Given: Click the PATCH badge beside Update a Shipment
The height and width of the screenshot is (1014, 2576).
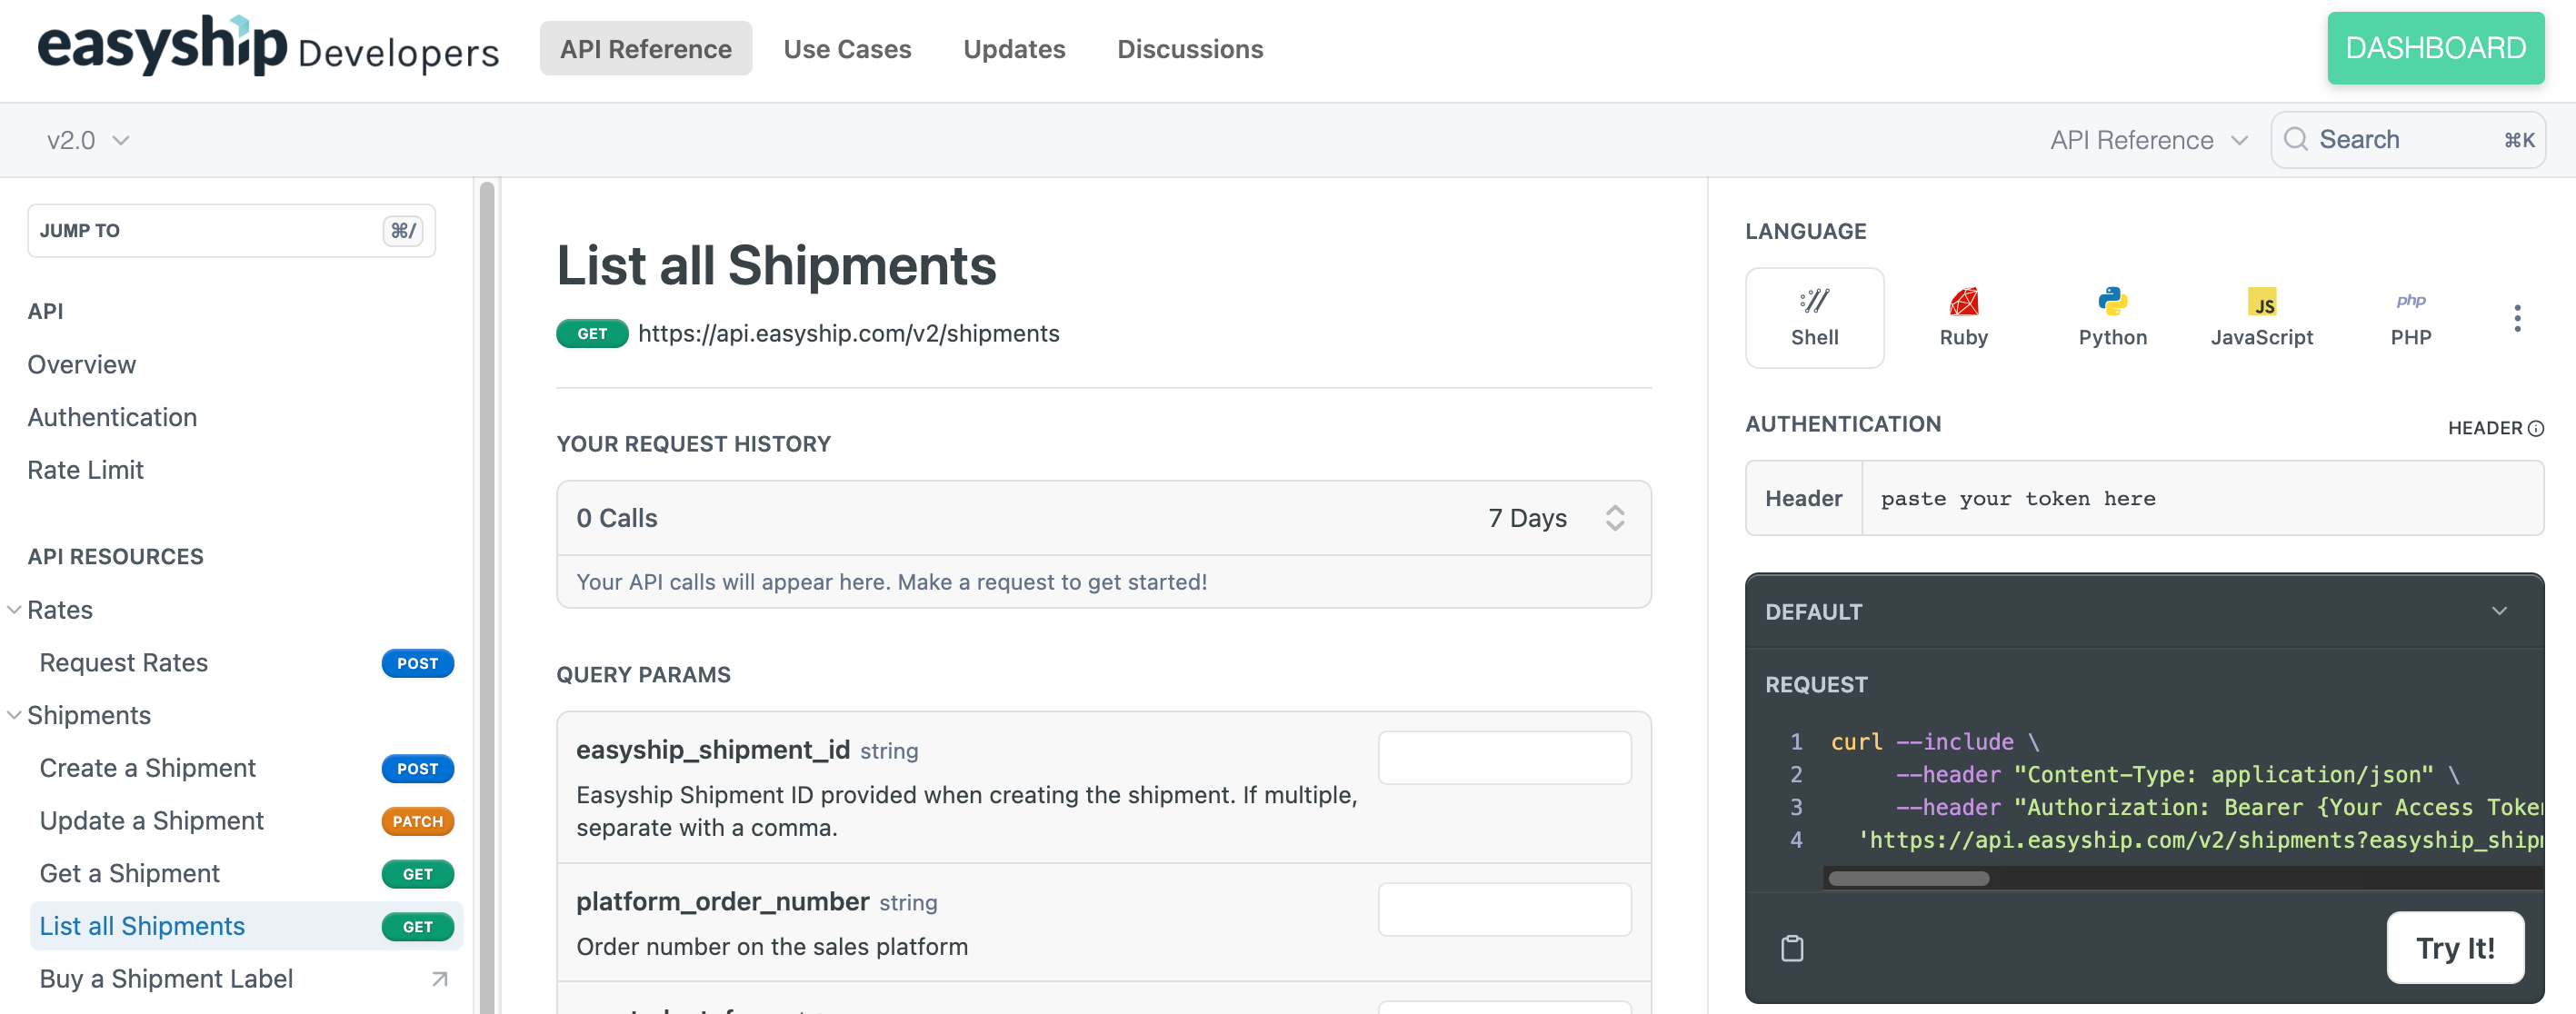Looking at the screenshot, I should [417, 821].
